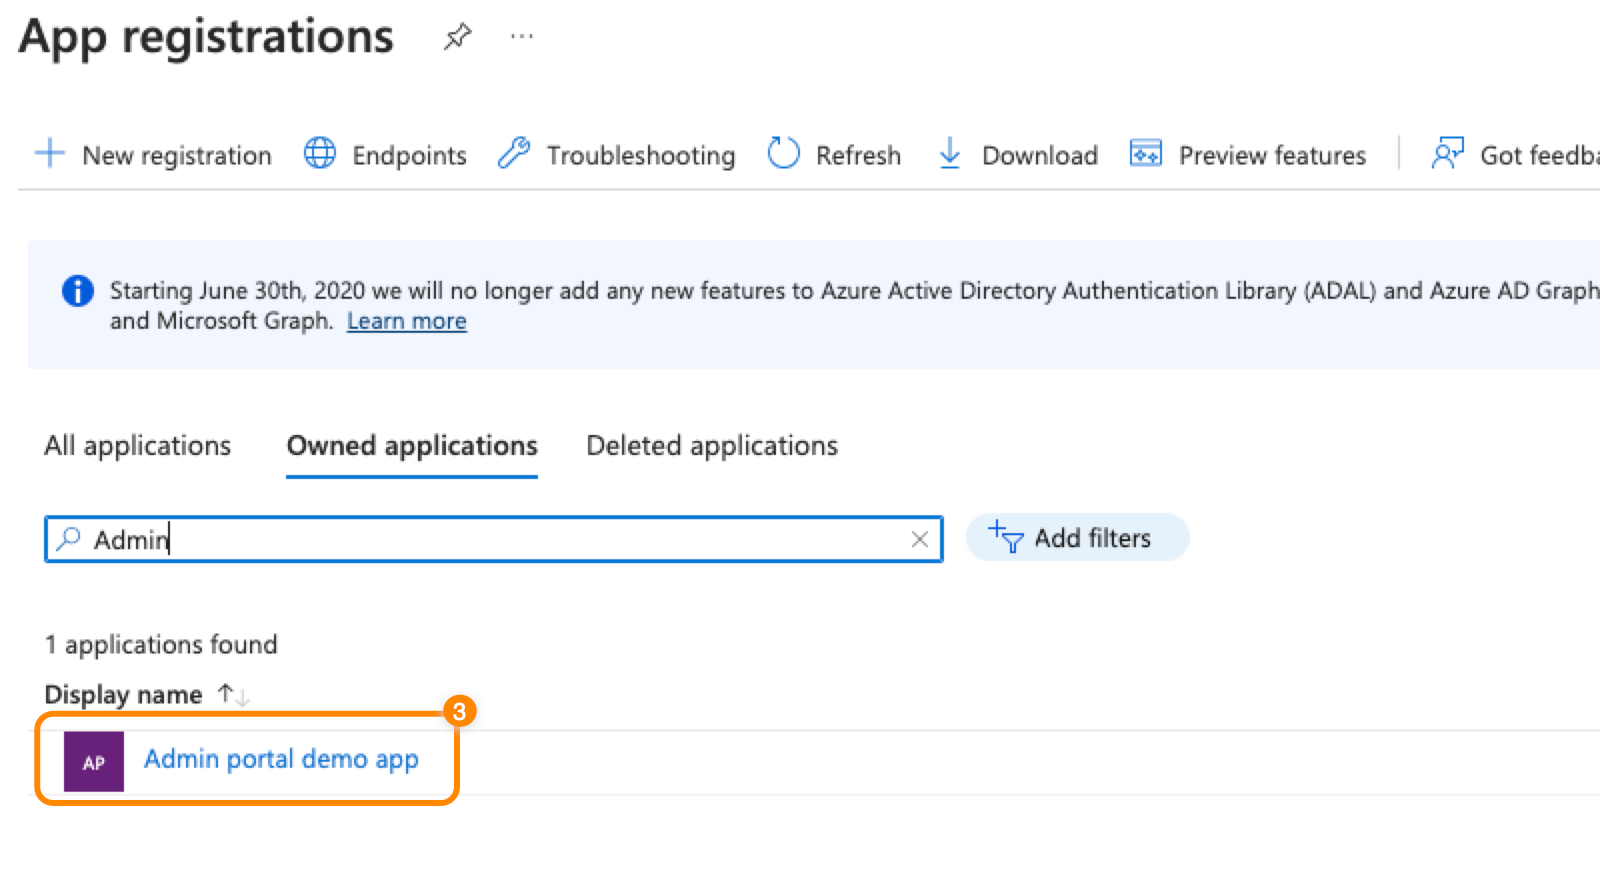Viewport: 1600px width, 880px height.
Task: Click the Download arrow icon
Action: point(949,154)
